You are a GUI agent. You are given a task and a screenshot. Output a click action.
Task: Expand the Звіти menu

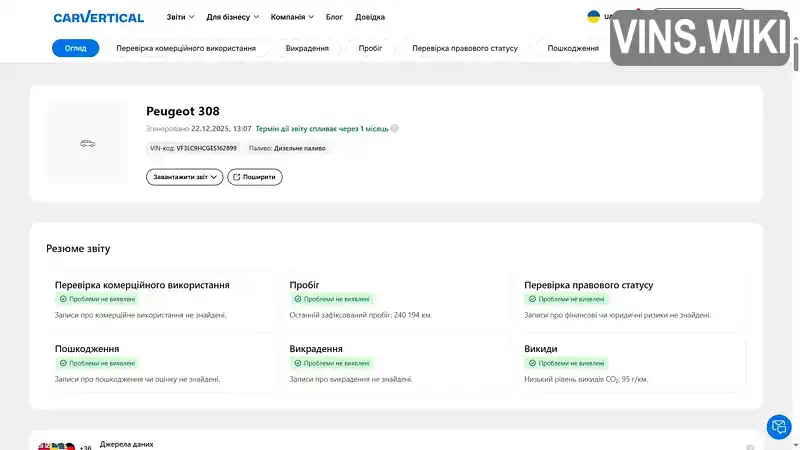(180, 17)
